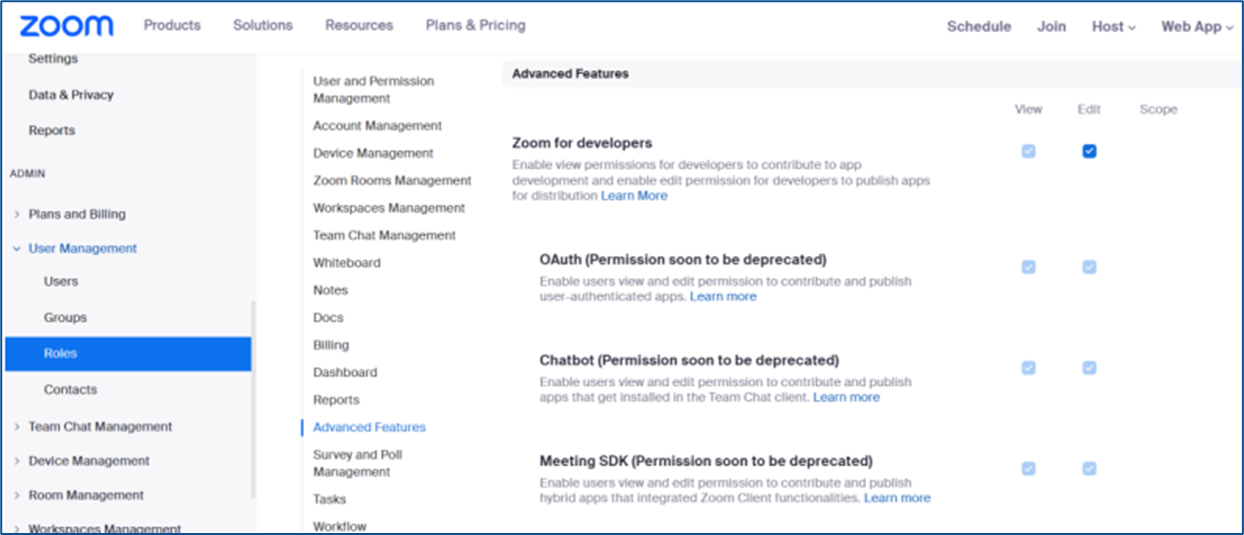Click Learn more link for Chatbot
The width and height of the screenshot is (1244, 535).
point(846,397)
